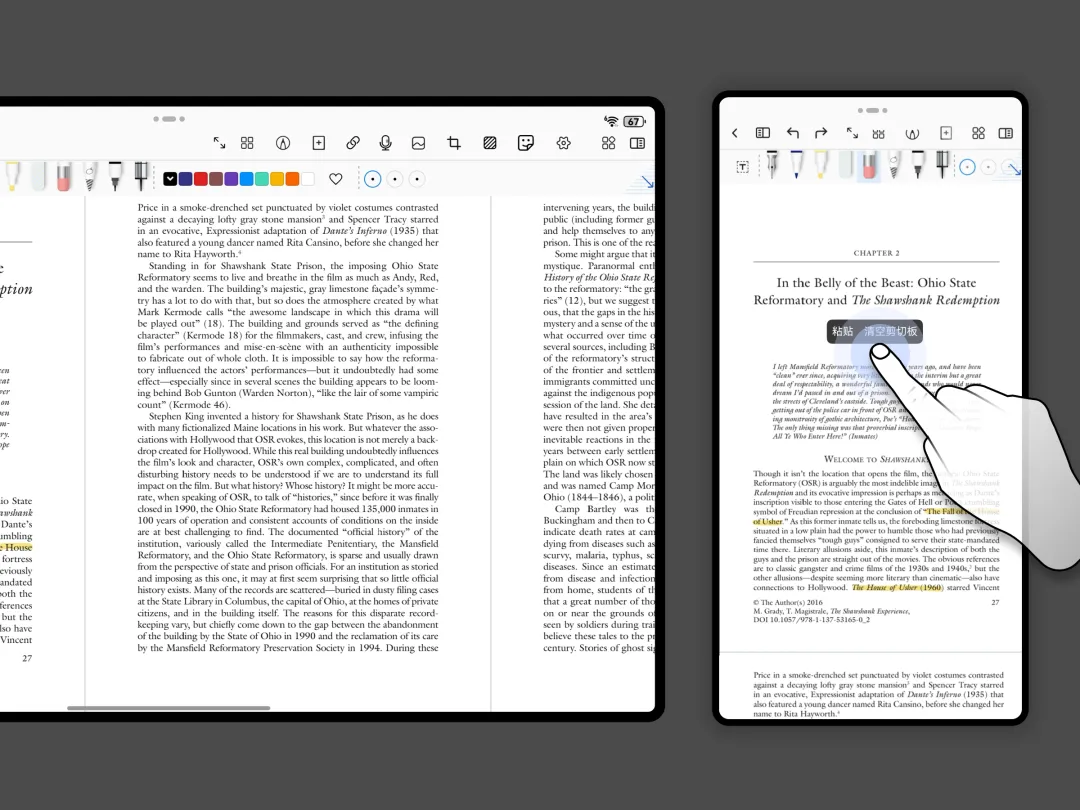Select the fountain pen in right tablet
Image resolution: width=1080 pixels, height=810 pixels.
(771, 165)
